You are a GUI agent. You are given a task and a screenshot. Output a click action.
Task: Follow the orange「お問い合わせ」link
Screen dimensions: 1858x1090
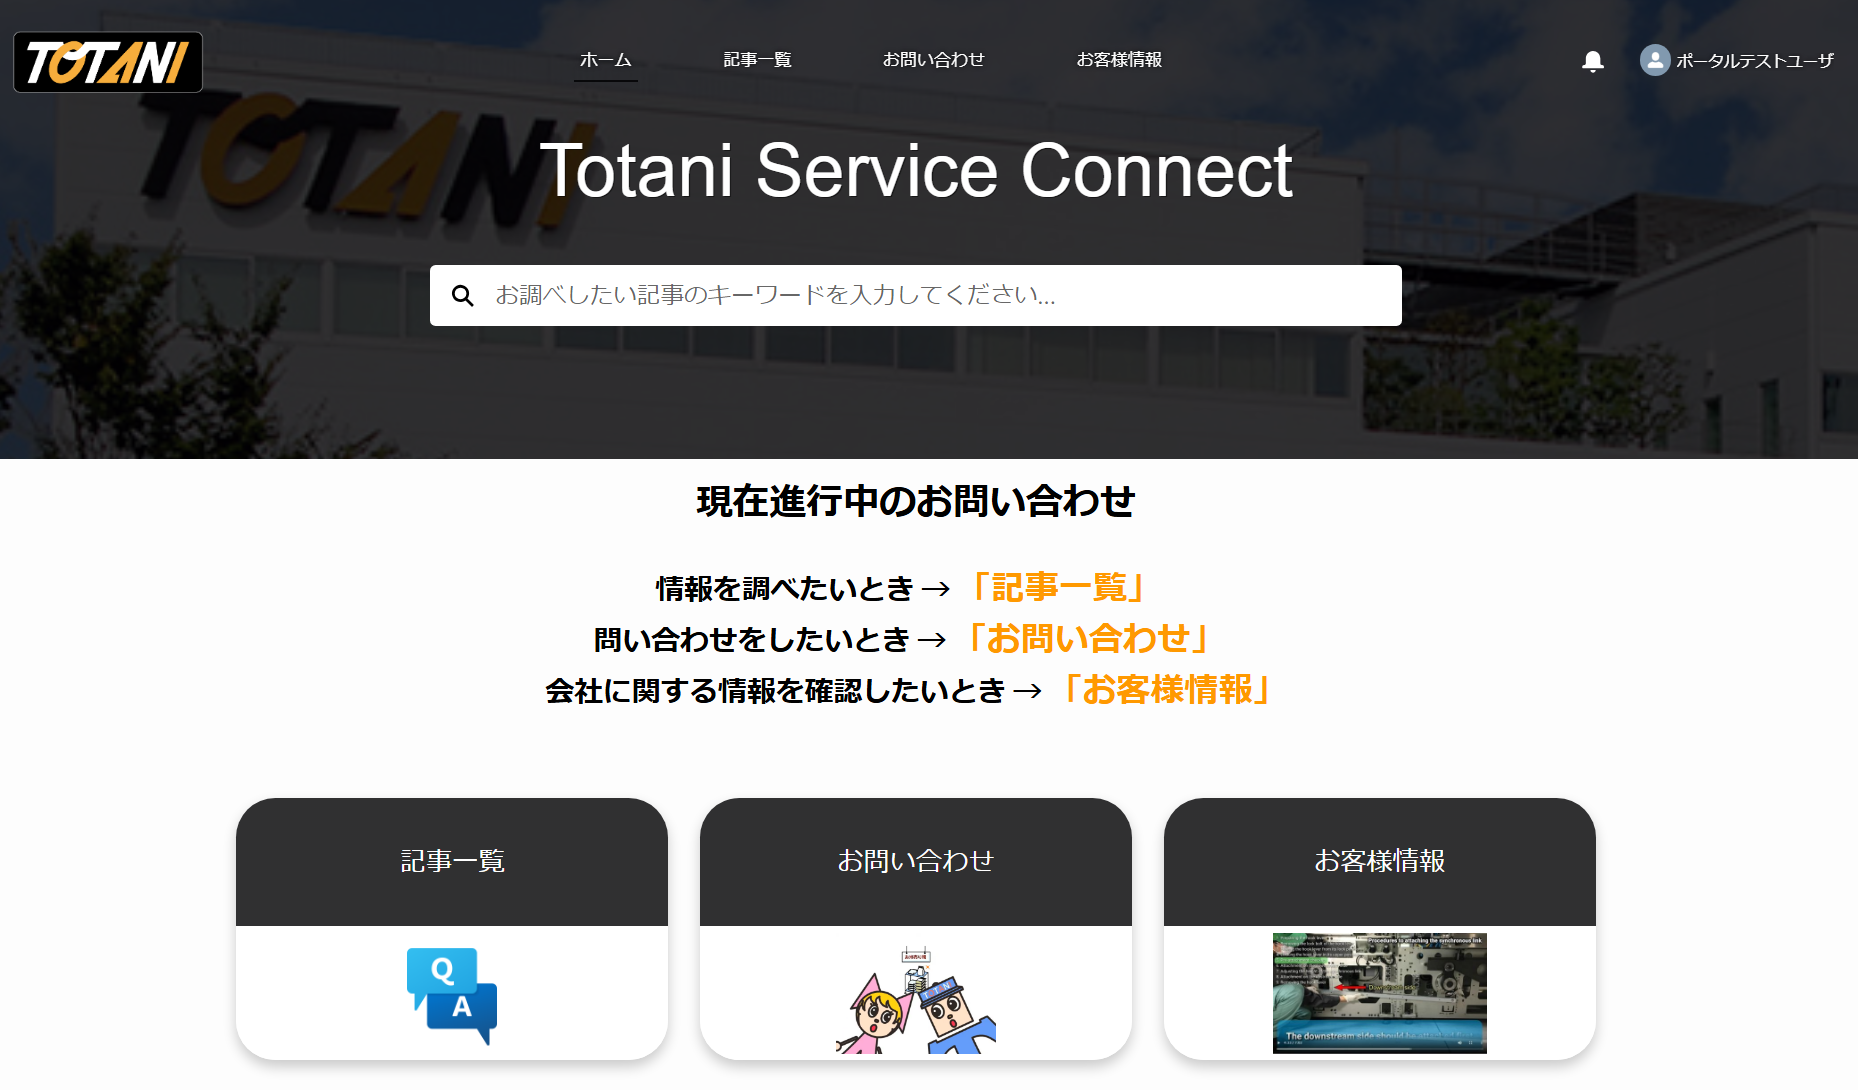click(x=1088, y=638)
